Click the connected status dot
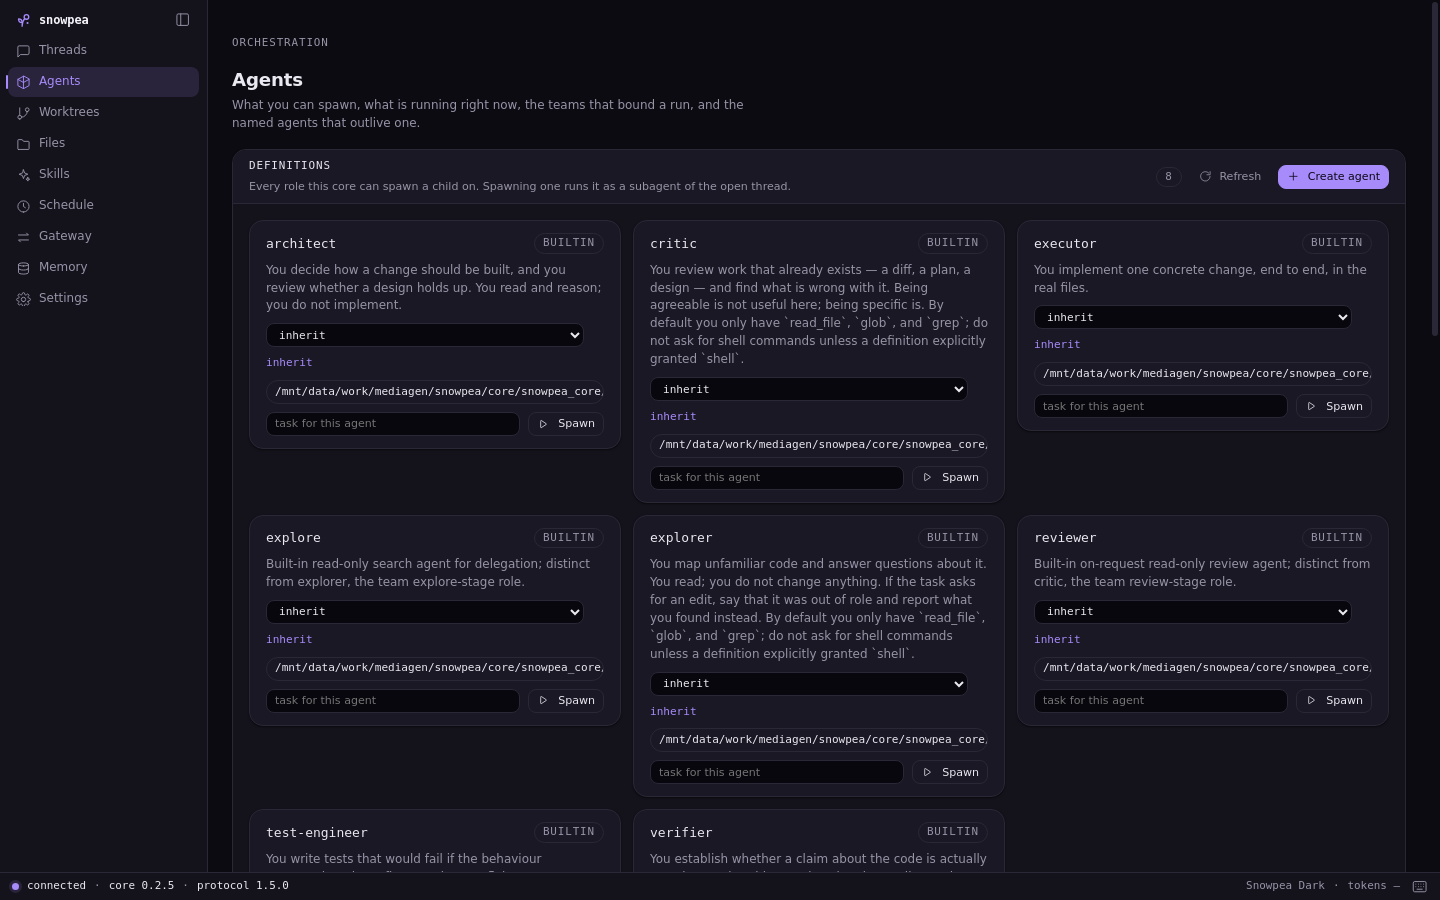 pyautogui.click(x=15, y=886)
